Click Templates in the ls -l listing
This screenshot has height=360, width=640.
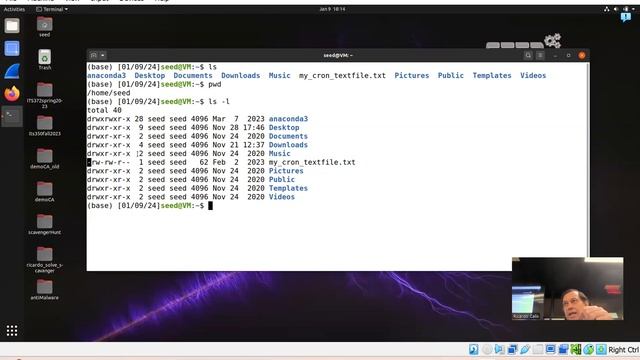288,188
